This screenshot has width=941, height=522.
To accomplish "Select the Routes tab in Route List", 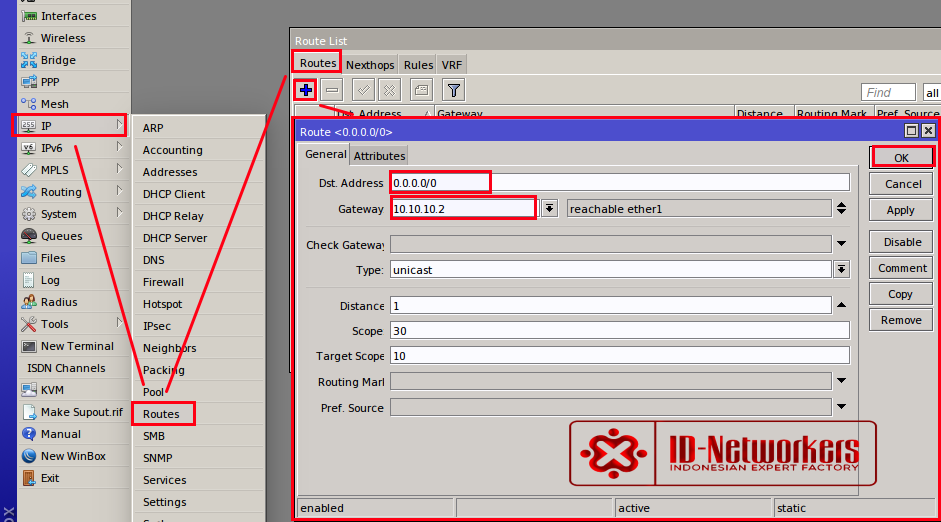I will (x=317, y=63).
